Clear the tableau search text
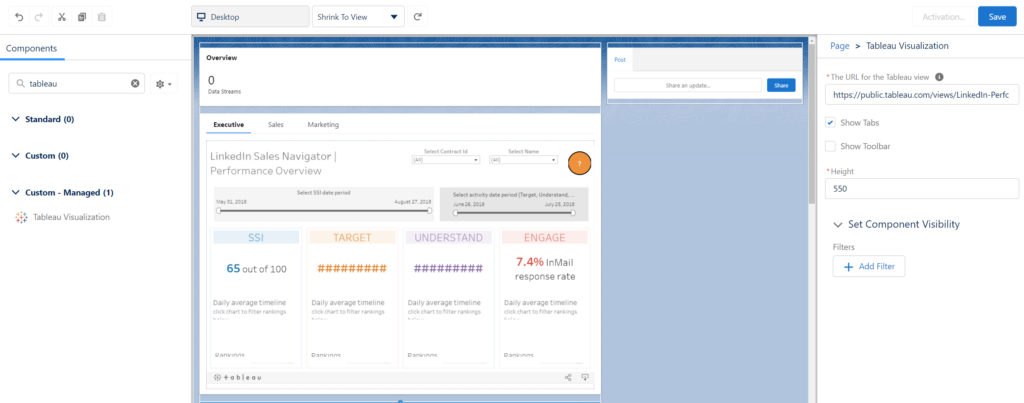The height and width of the screenshot is (403, 1024). pyautogui.click(x=135, y=84)
